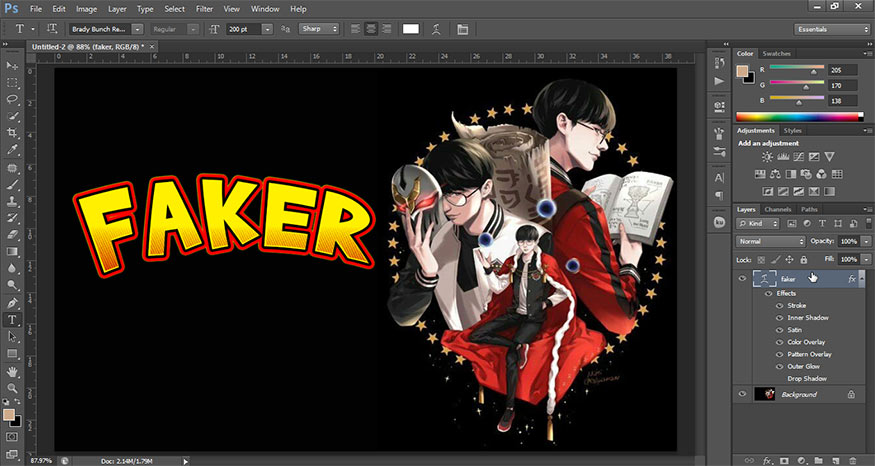Viewport: 875px width, 466px height.
Task: Right align the text
Action: coord(386,29)
